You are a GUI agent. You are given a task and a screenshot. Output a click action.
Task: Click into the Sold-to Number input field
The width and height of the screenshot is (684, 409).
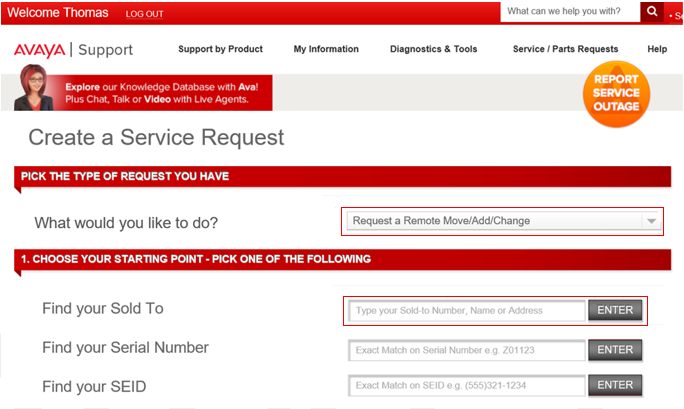tap(467, 310)
